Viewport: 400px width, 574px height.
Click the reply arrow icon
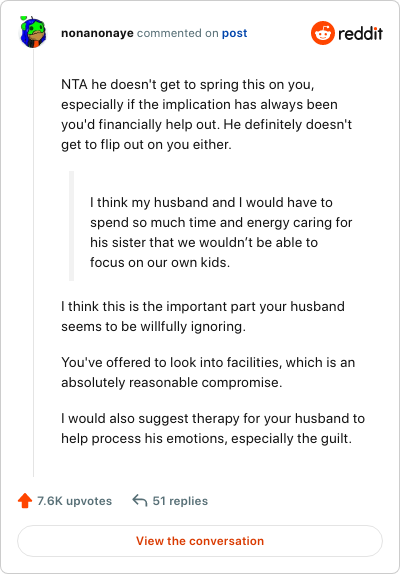click(x=140, y=500)
